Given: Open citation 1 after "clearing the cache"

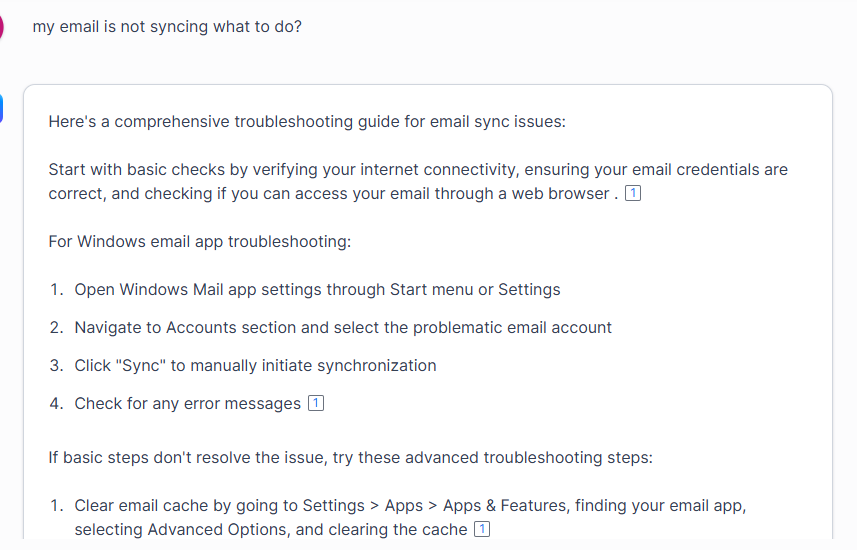Looking at the screenshot, I should coord(482,529).
